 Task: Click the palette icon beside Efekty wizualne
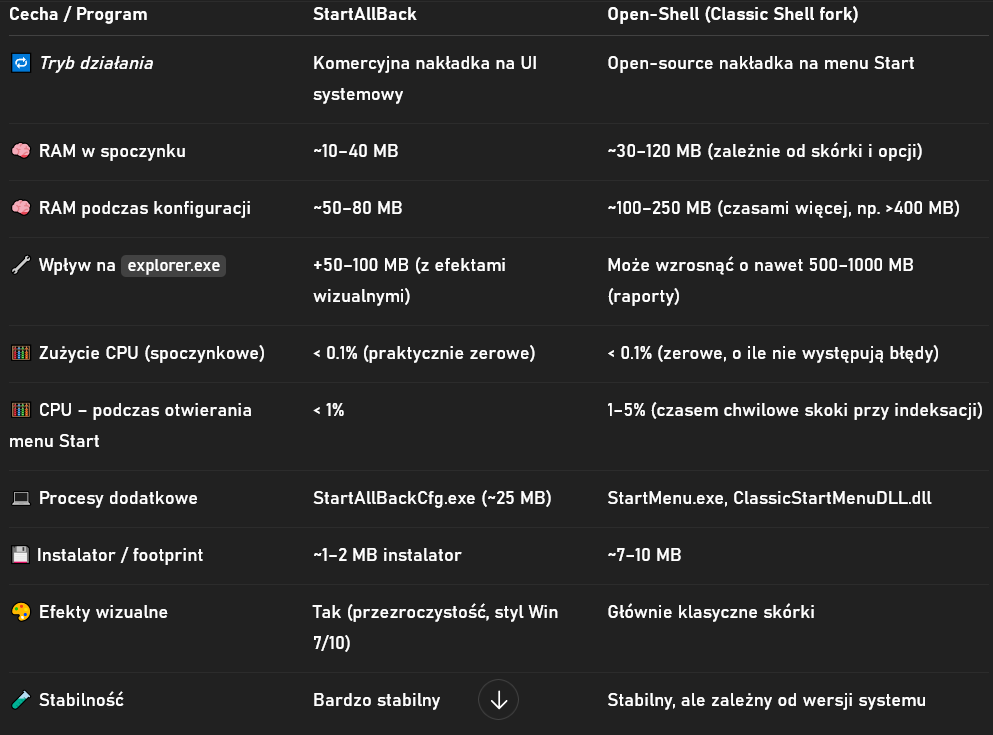[20, 612]
